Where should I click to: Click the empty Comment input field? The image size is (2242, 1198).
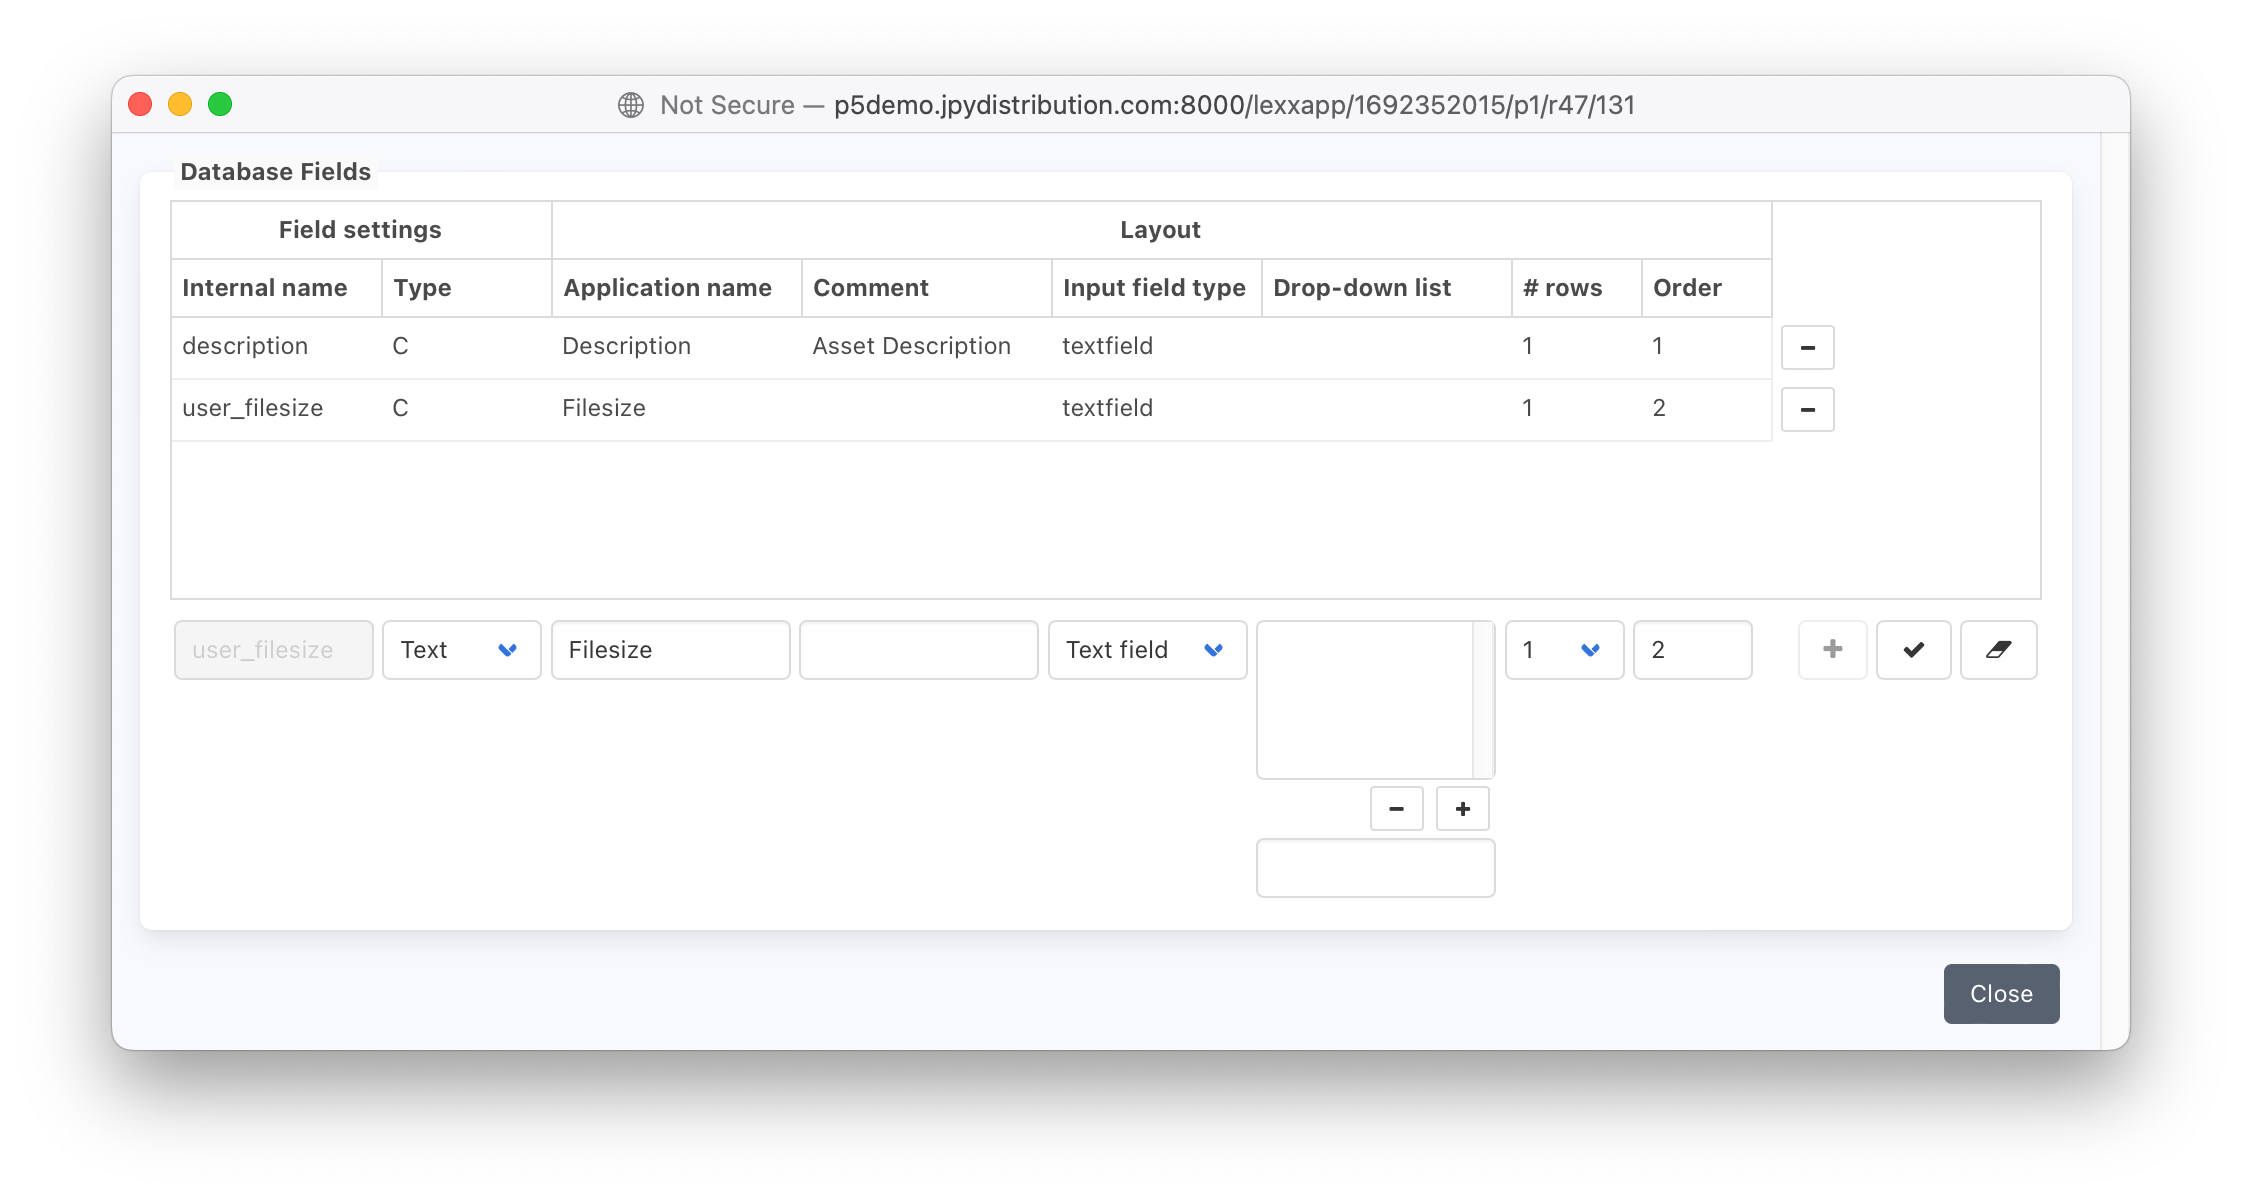click(918, 649)
